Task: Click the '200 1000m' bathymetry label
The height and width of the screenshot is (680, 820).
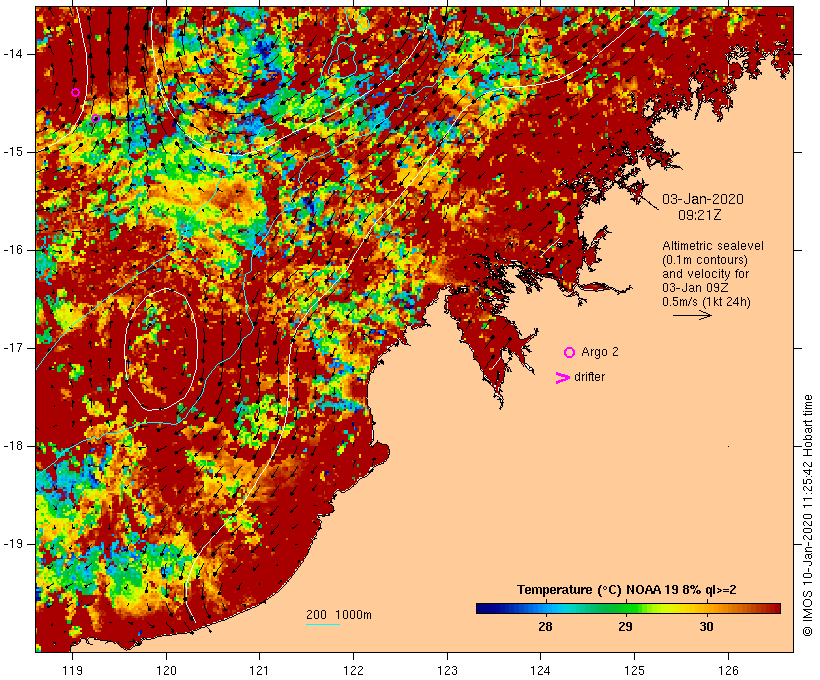Action: 339,615
